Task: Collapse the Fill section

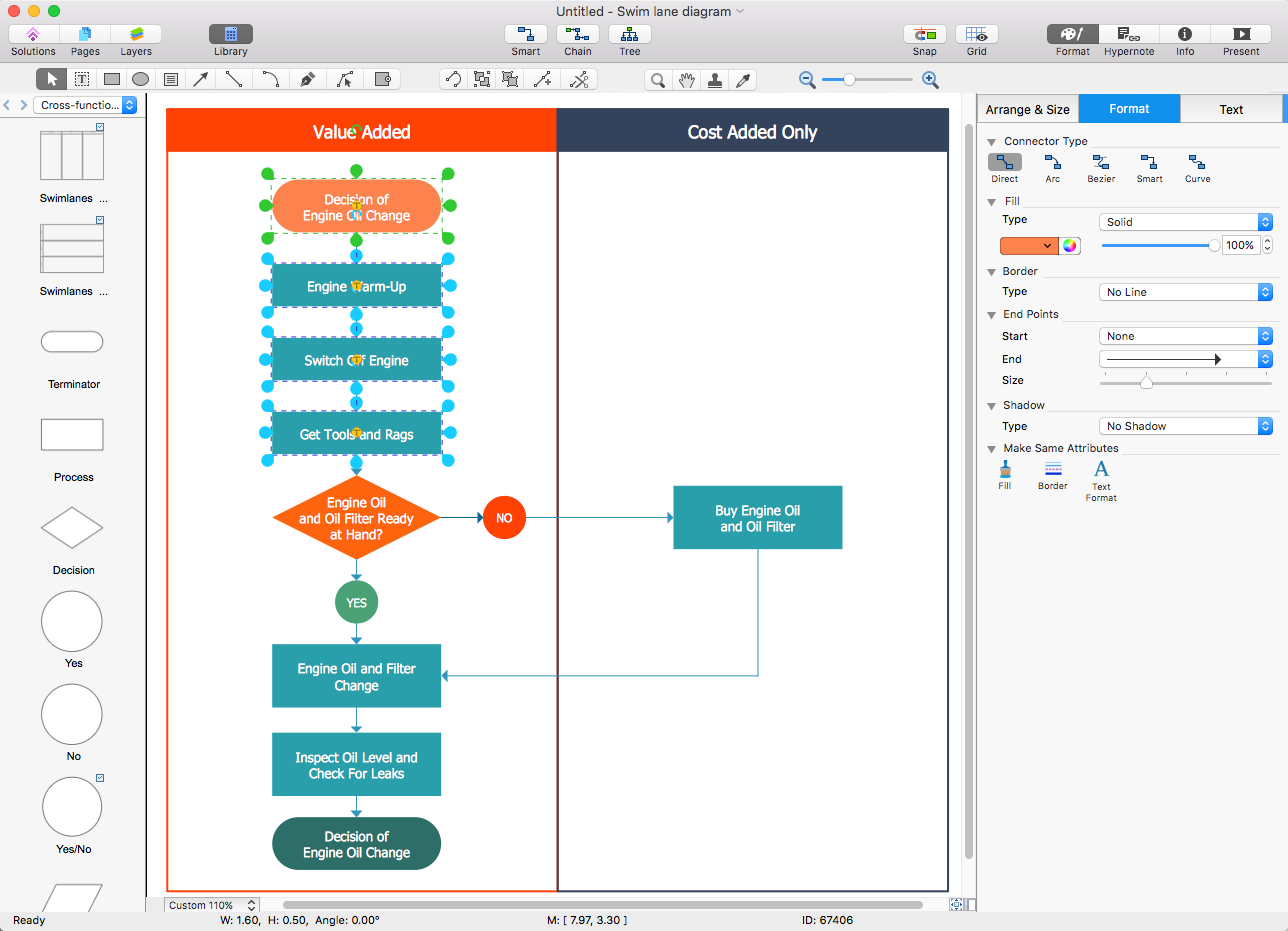Action: tap(992, 202)
